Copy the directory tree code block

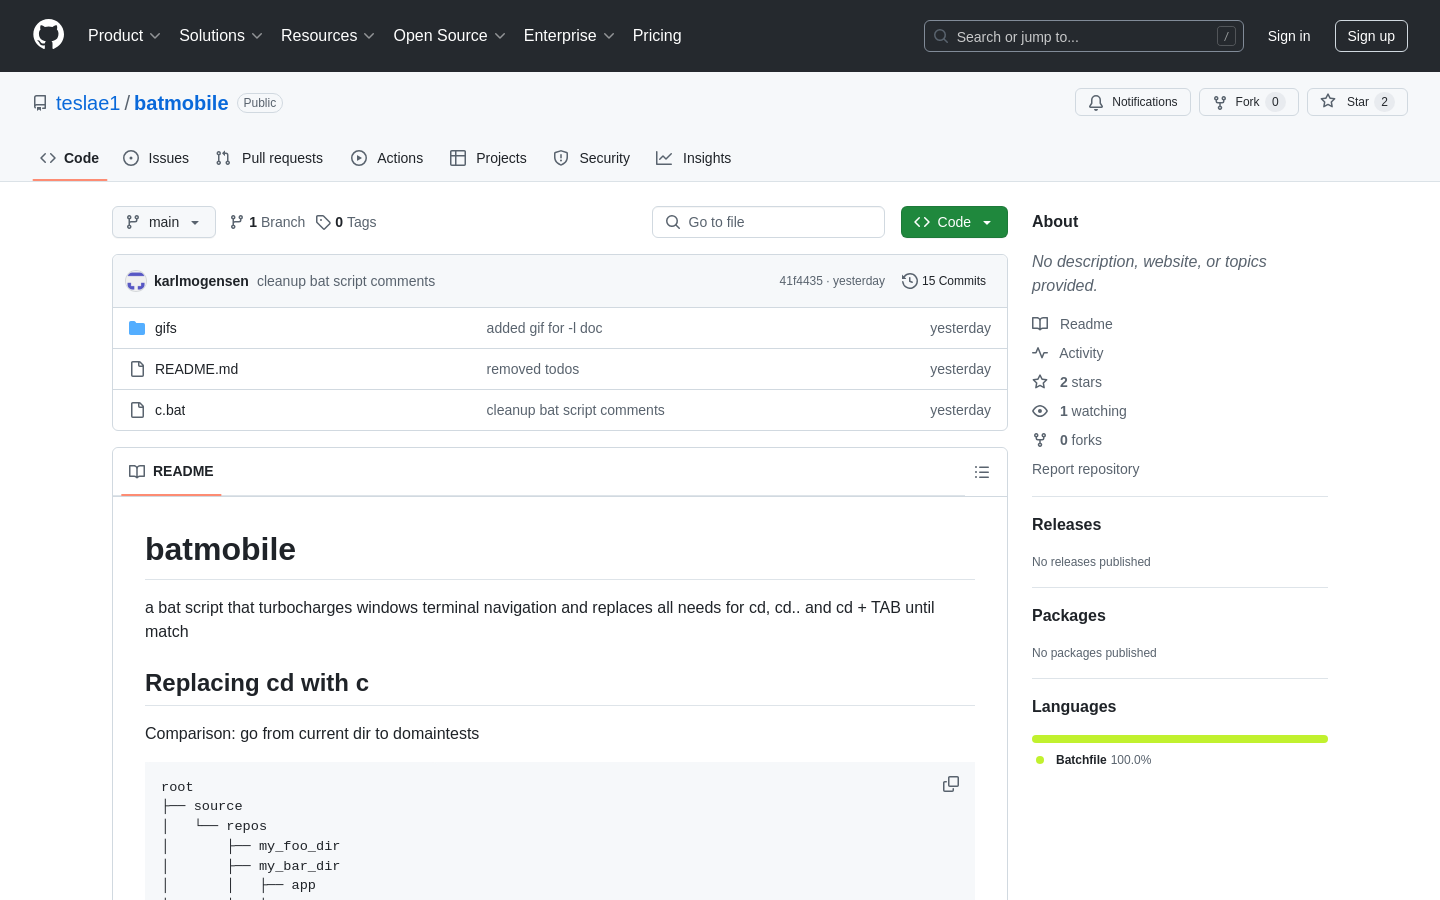click(951, 784)
